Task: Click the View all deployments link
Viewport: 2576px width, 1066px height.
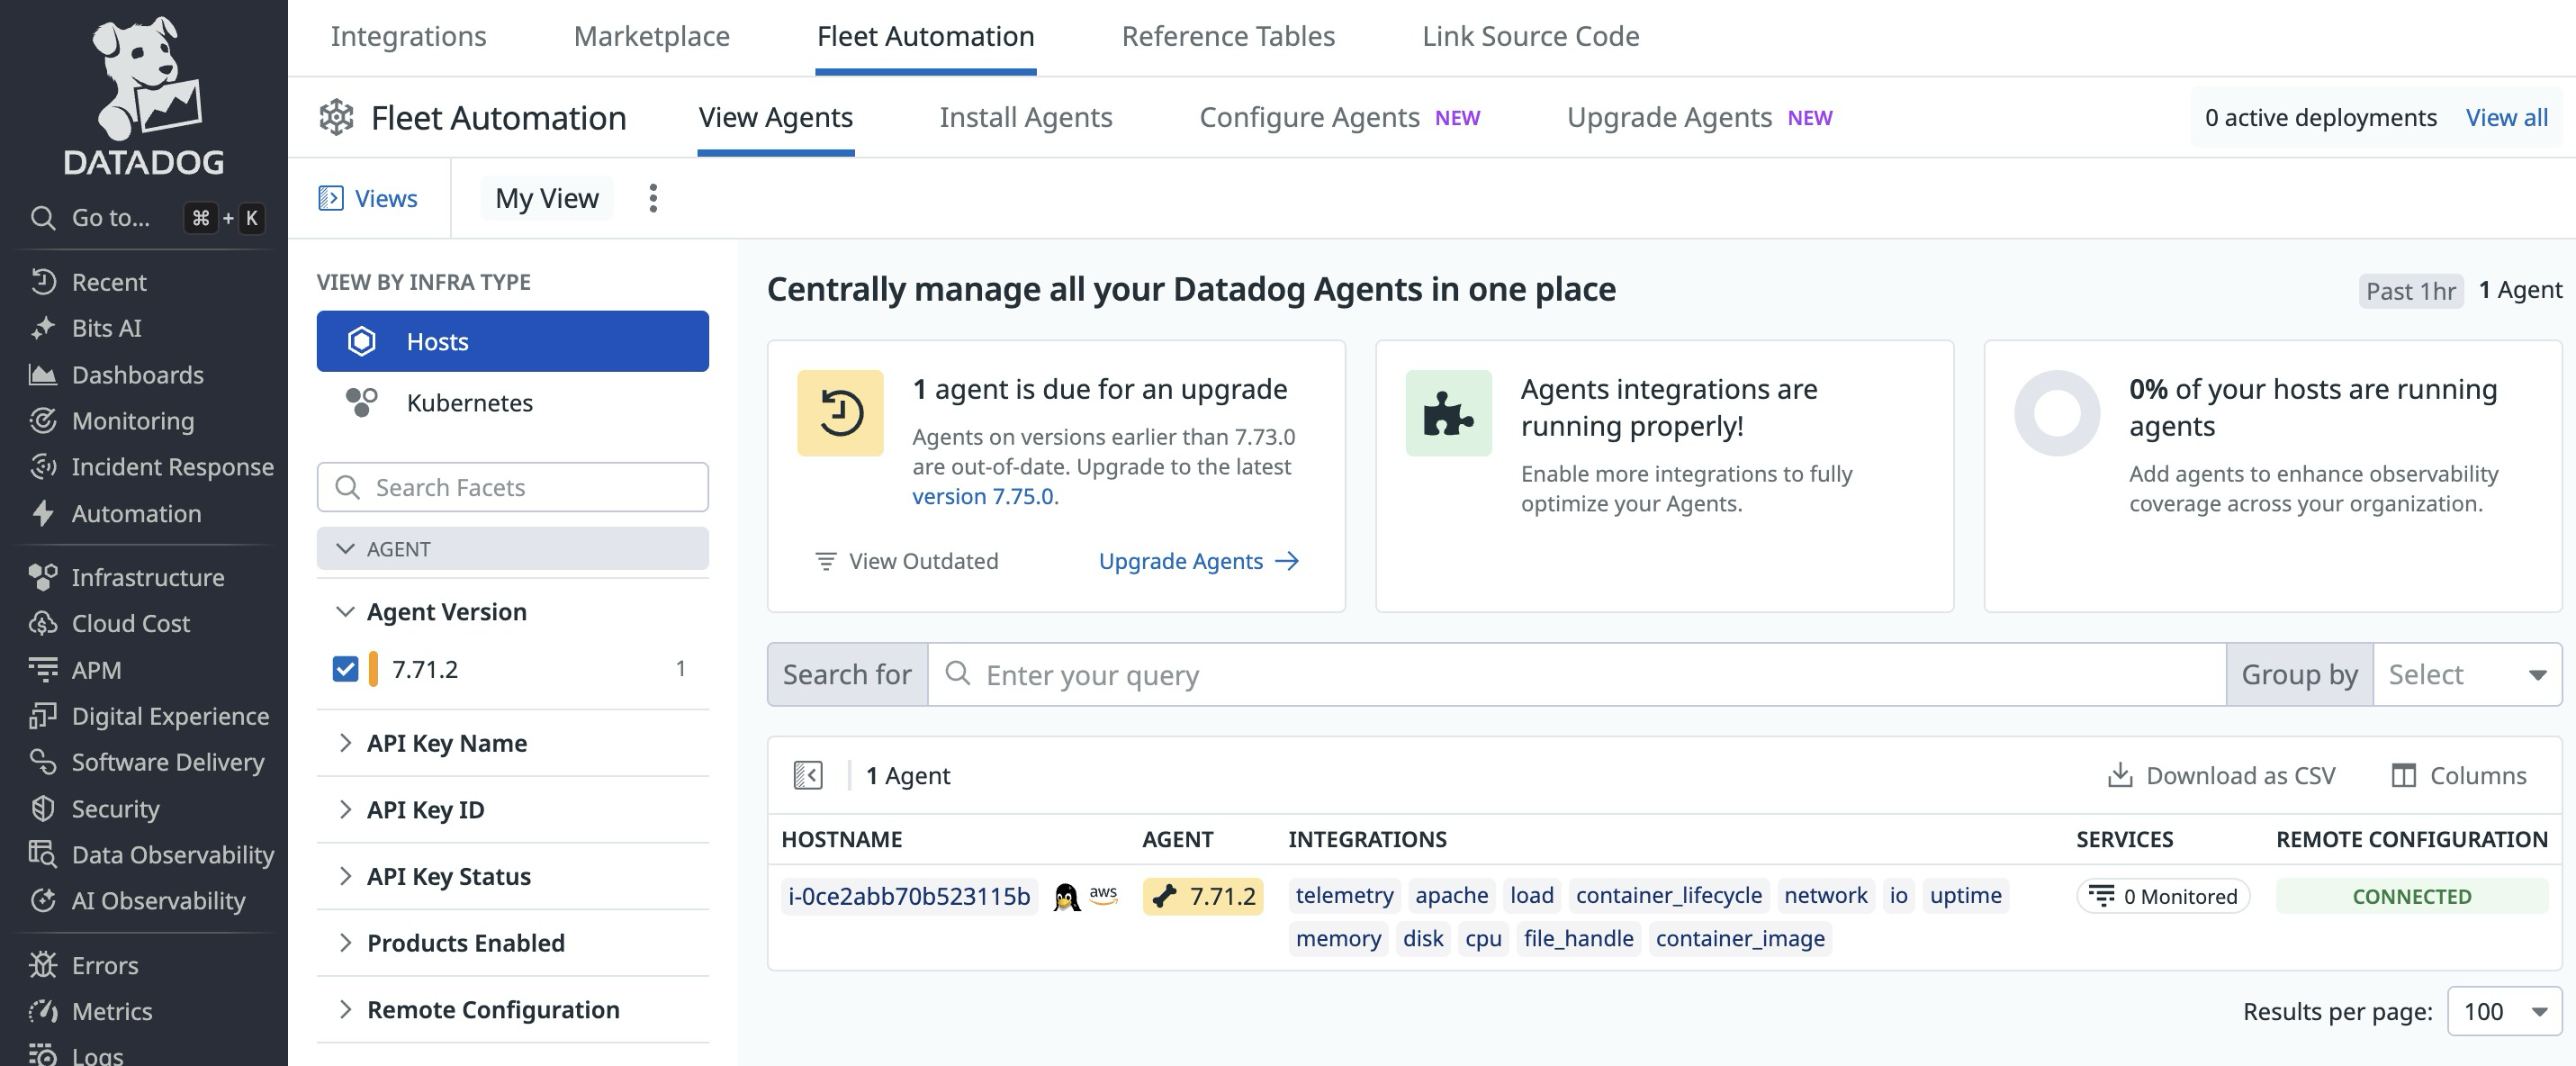Action: [x=2507, y=117]
